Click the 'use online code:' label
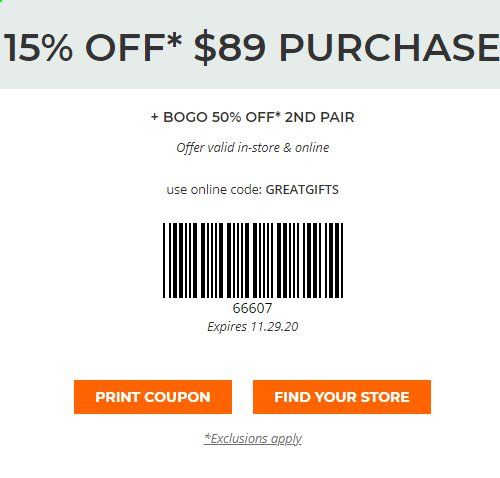Screen dimensions: 500x478 [214, 190]
